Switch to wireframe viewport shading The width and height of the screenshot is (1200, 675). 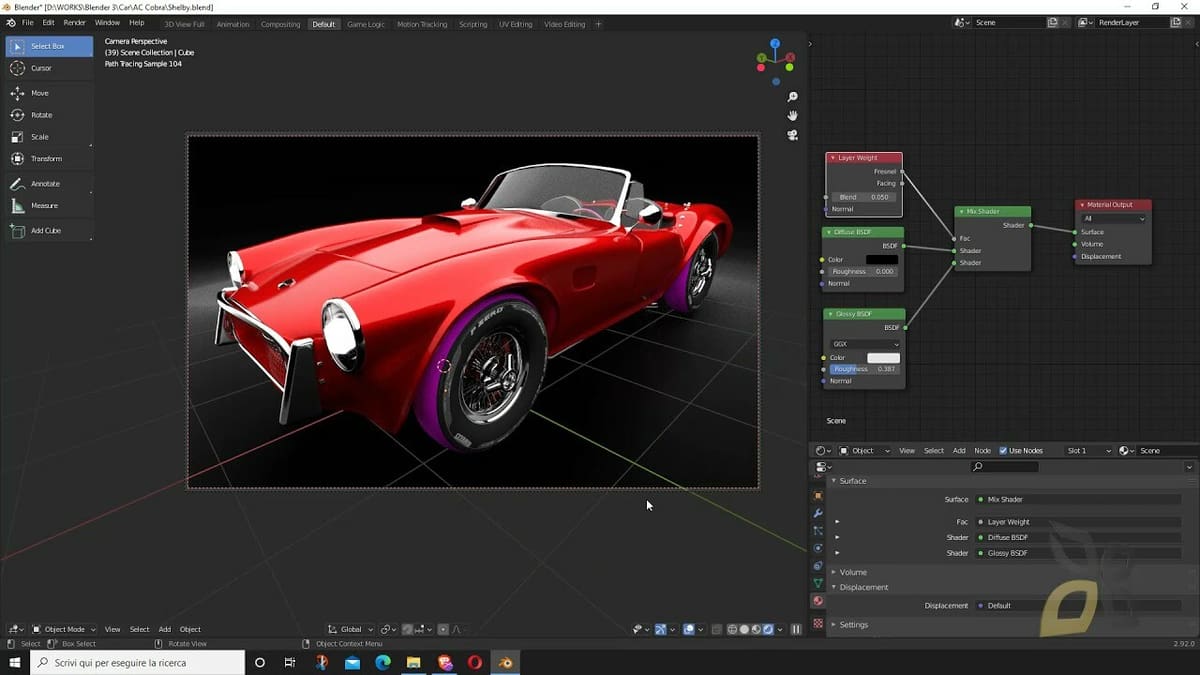[732, 629]
